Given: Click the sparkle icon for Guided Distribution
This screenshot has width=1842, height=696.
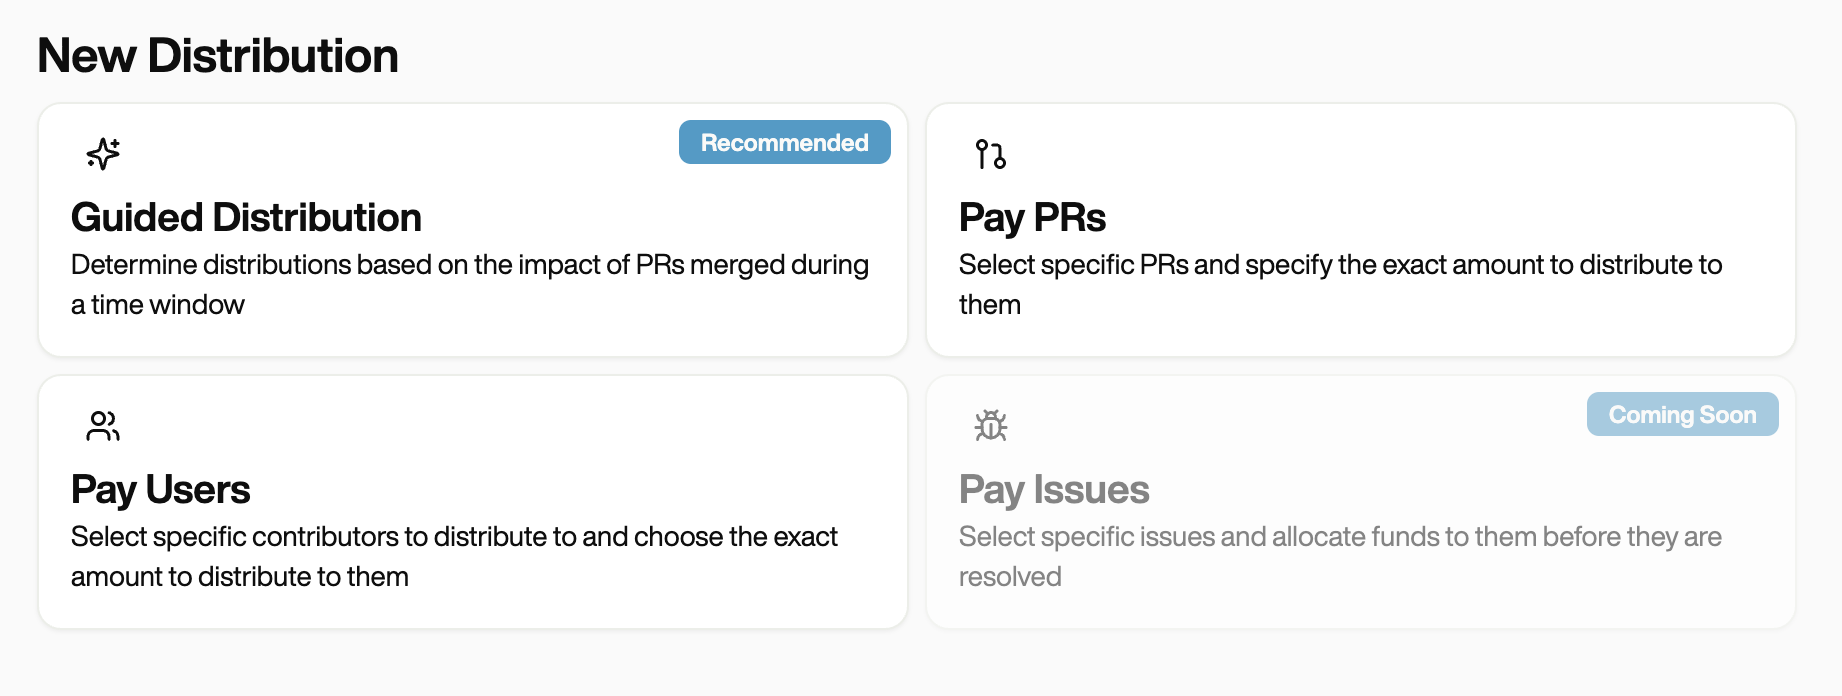Looking at the screenshot, I should pyautogui.click(x=103, y=154).
